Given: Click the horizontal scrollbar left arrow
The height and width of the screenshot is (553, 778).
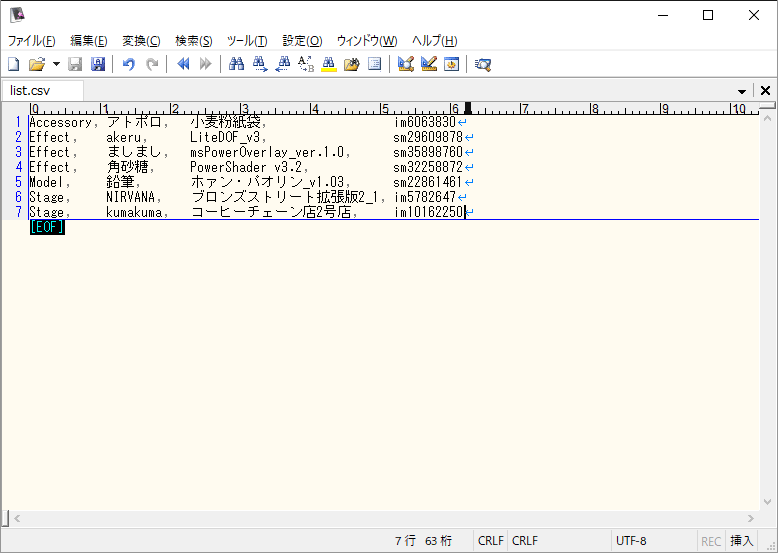Looking at the screenshot, I should tap(17, 518).
